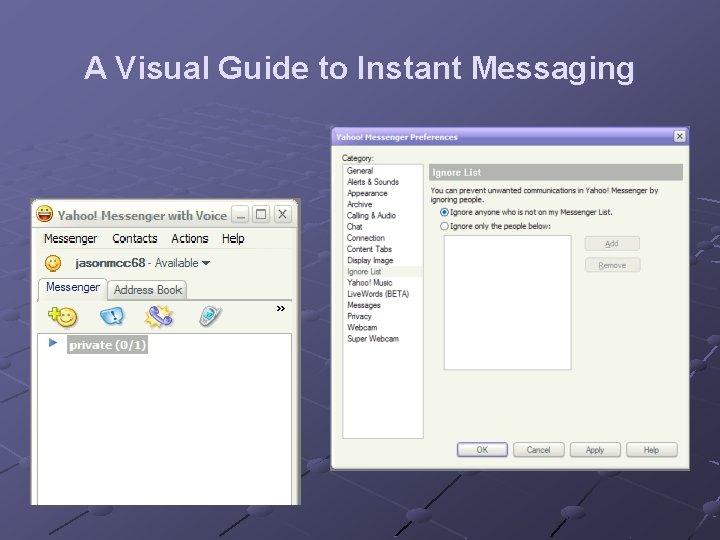The image size is (720, 540).
Task: Minimize the Yahoo! Messenger with Voice window
Action: pos(240,214)
